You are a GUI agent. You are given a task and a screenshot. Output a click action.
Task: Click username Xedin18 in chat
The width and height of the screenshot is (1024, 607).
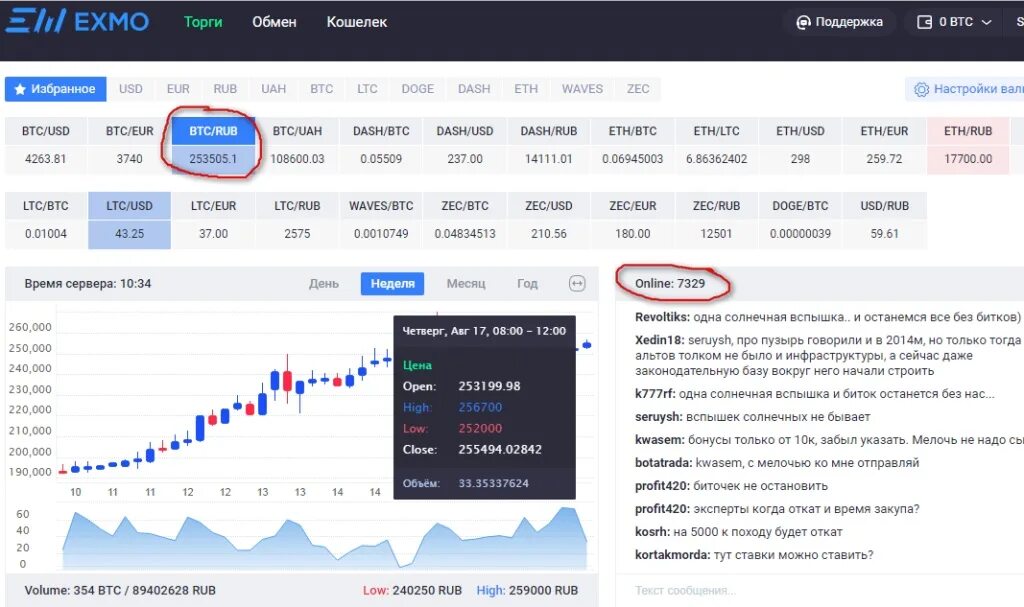pyautogui.click(x=660, y=340)
